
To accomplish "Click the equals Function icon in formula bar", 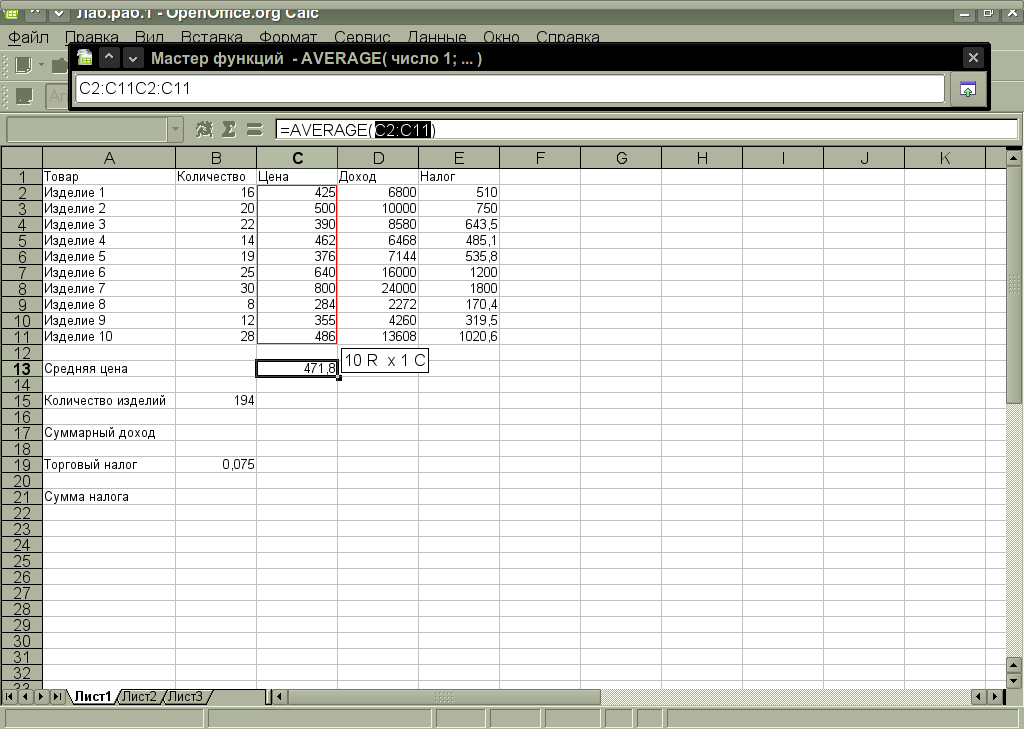I will (x=254, y=129).
